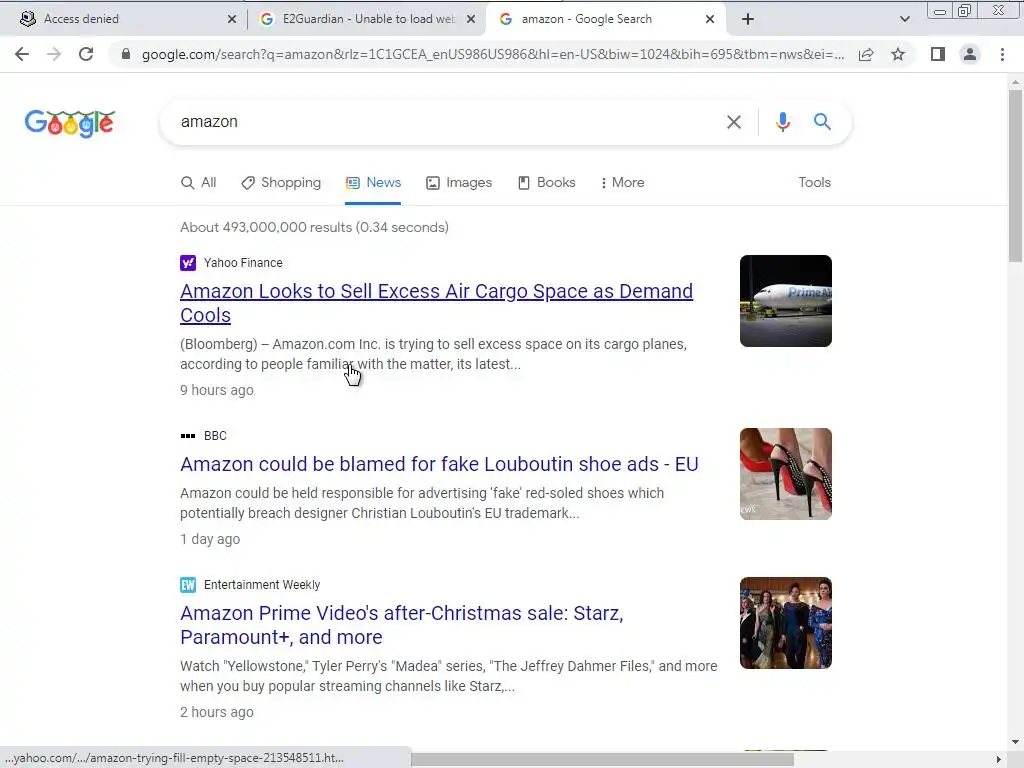Click the BBC source icon
The image size is (1024, 768).
point(188,436)
